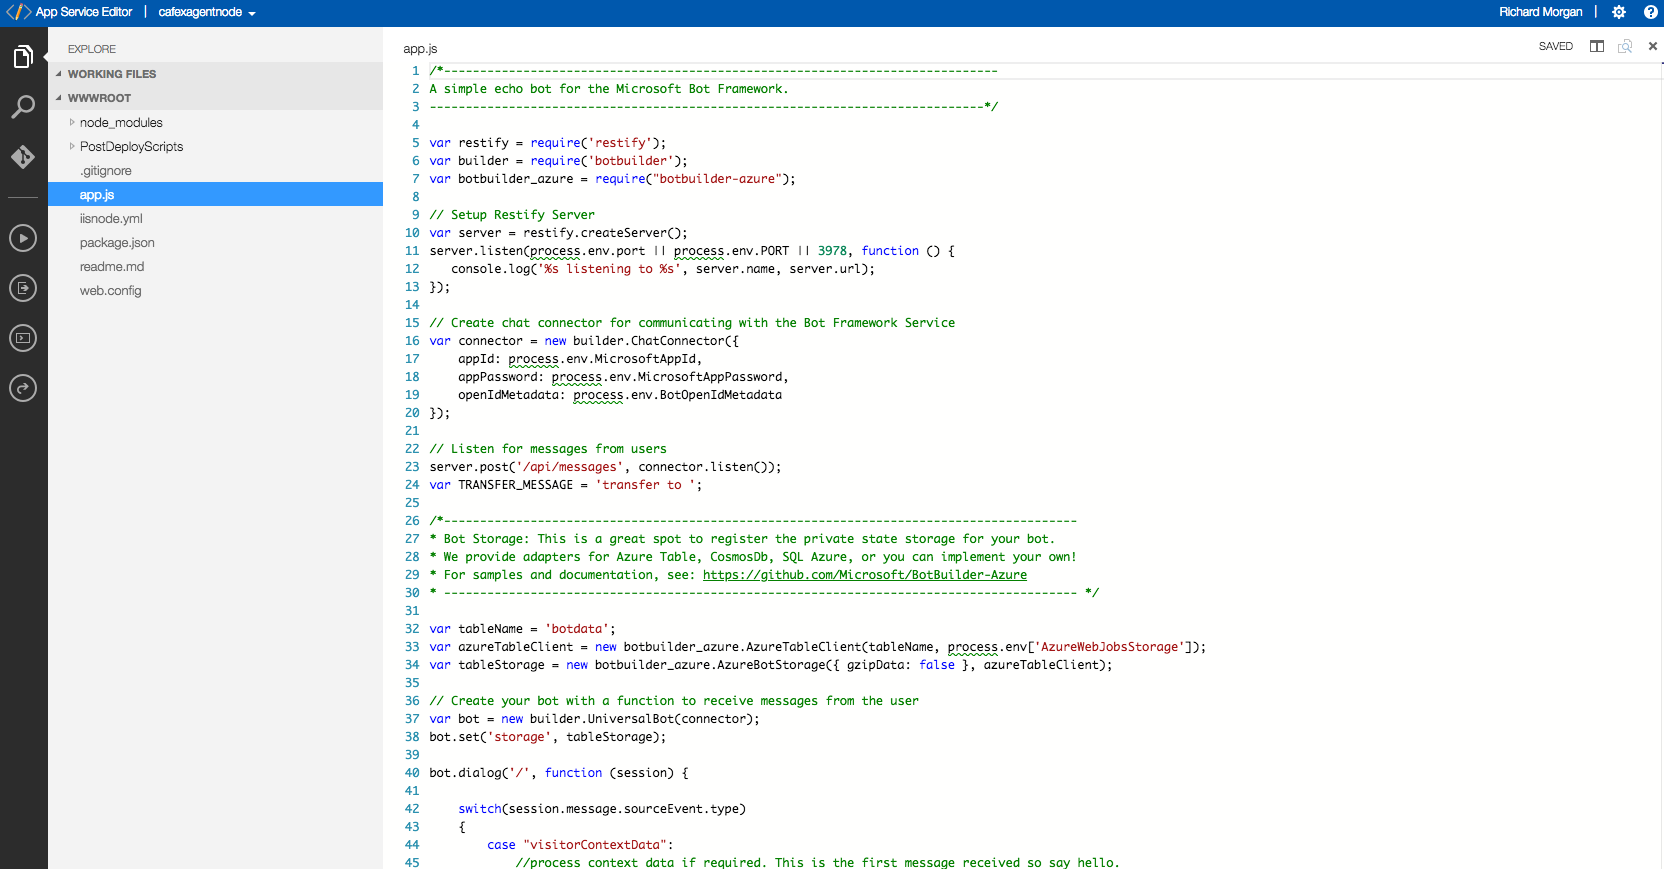Image resolution: width=1664 pixels, height=869 pixels.
Task: Click the 3978 port number on line 11
Action: (832, 250)
